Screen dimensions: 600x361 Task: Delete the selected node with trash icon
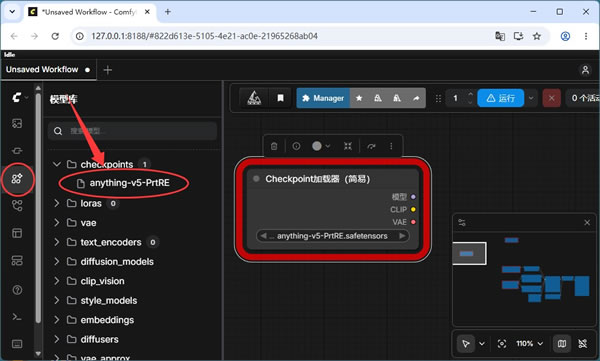coord(274,146)
